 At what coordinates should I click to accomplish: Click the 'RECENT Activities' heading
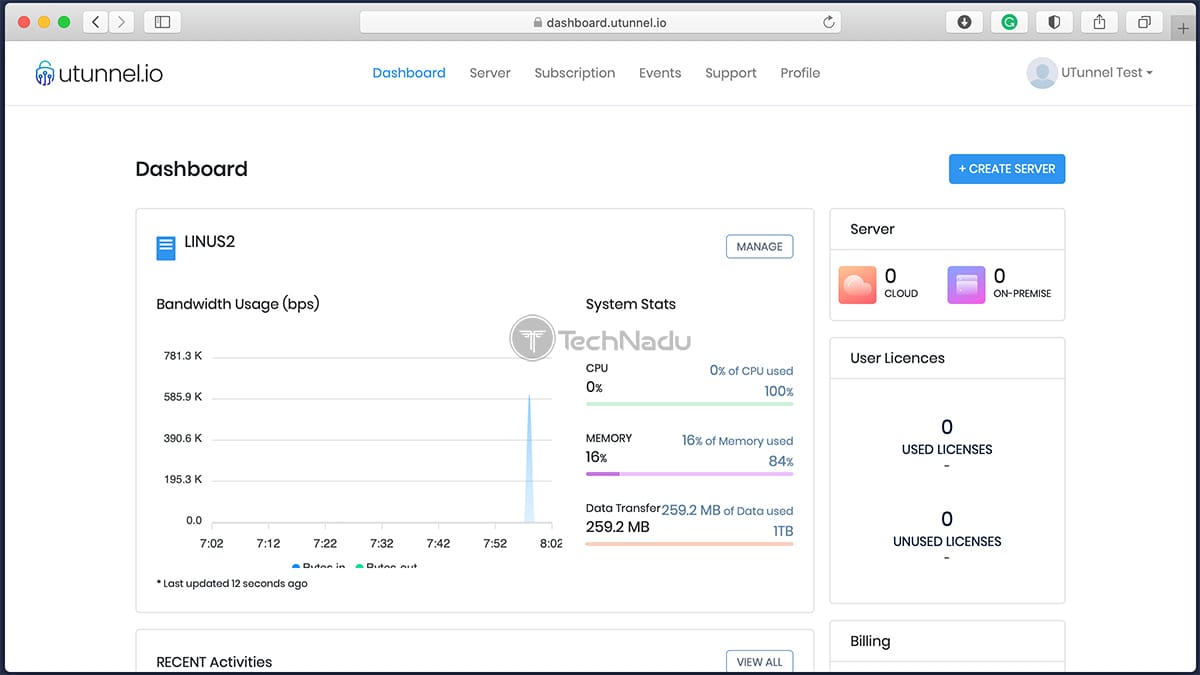214,662
